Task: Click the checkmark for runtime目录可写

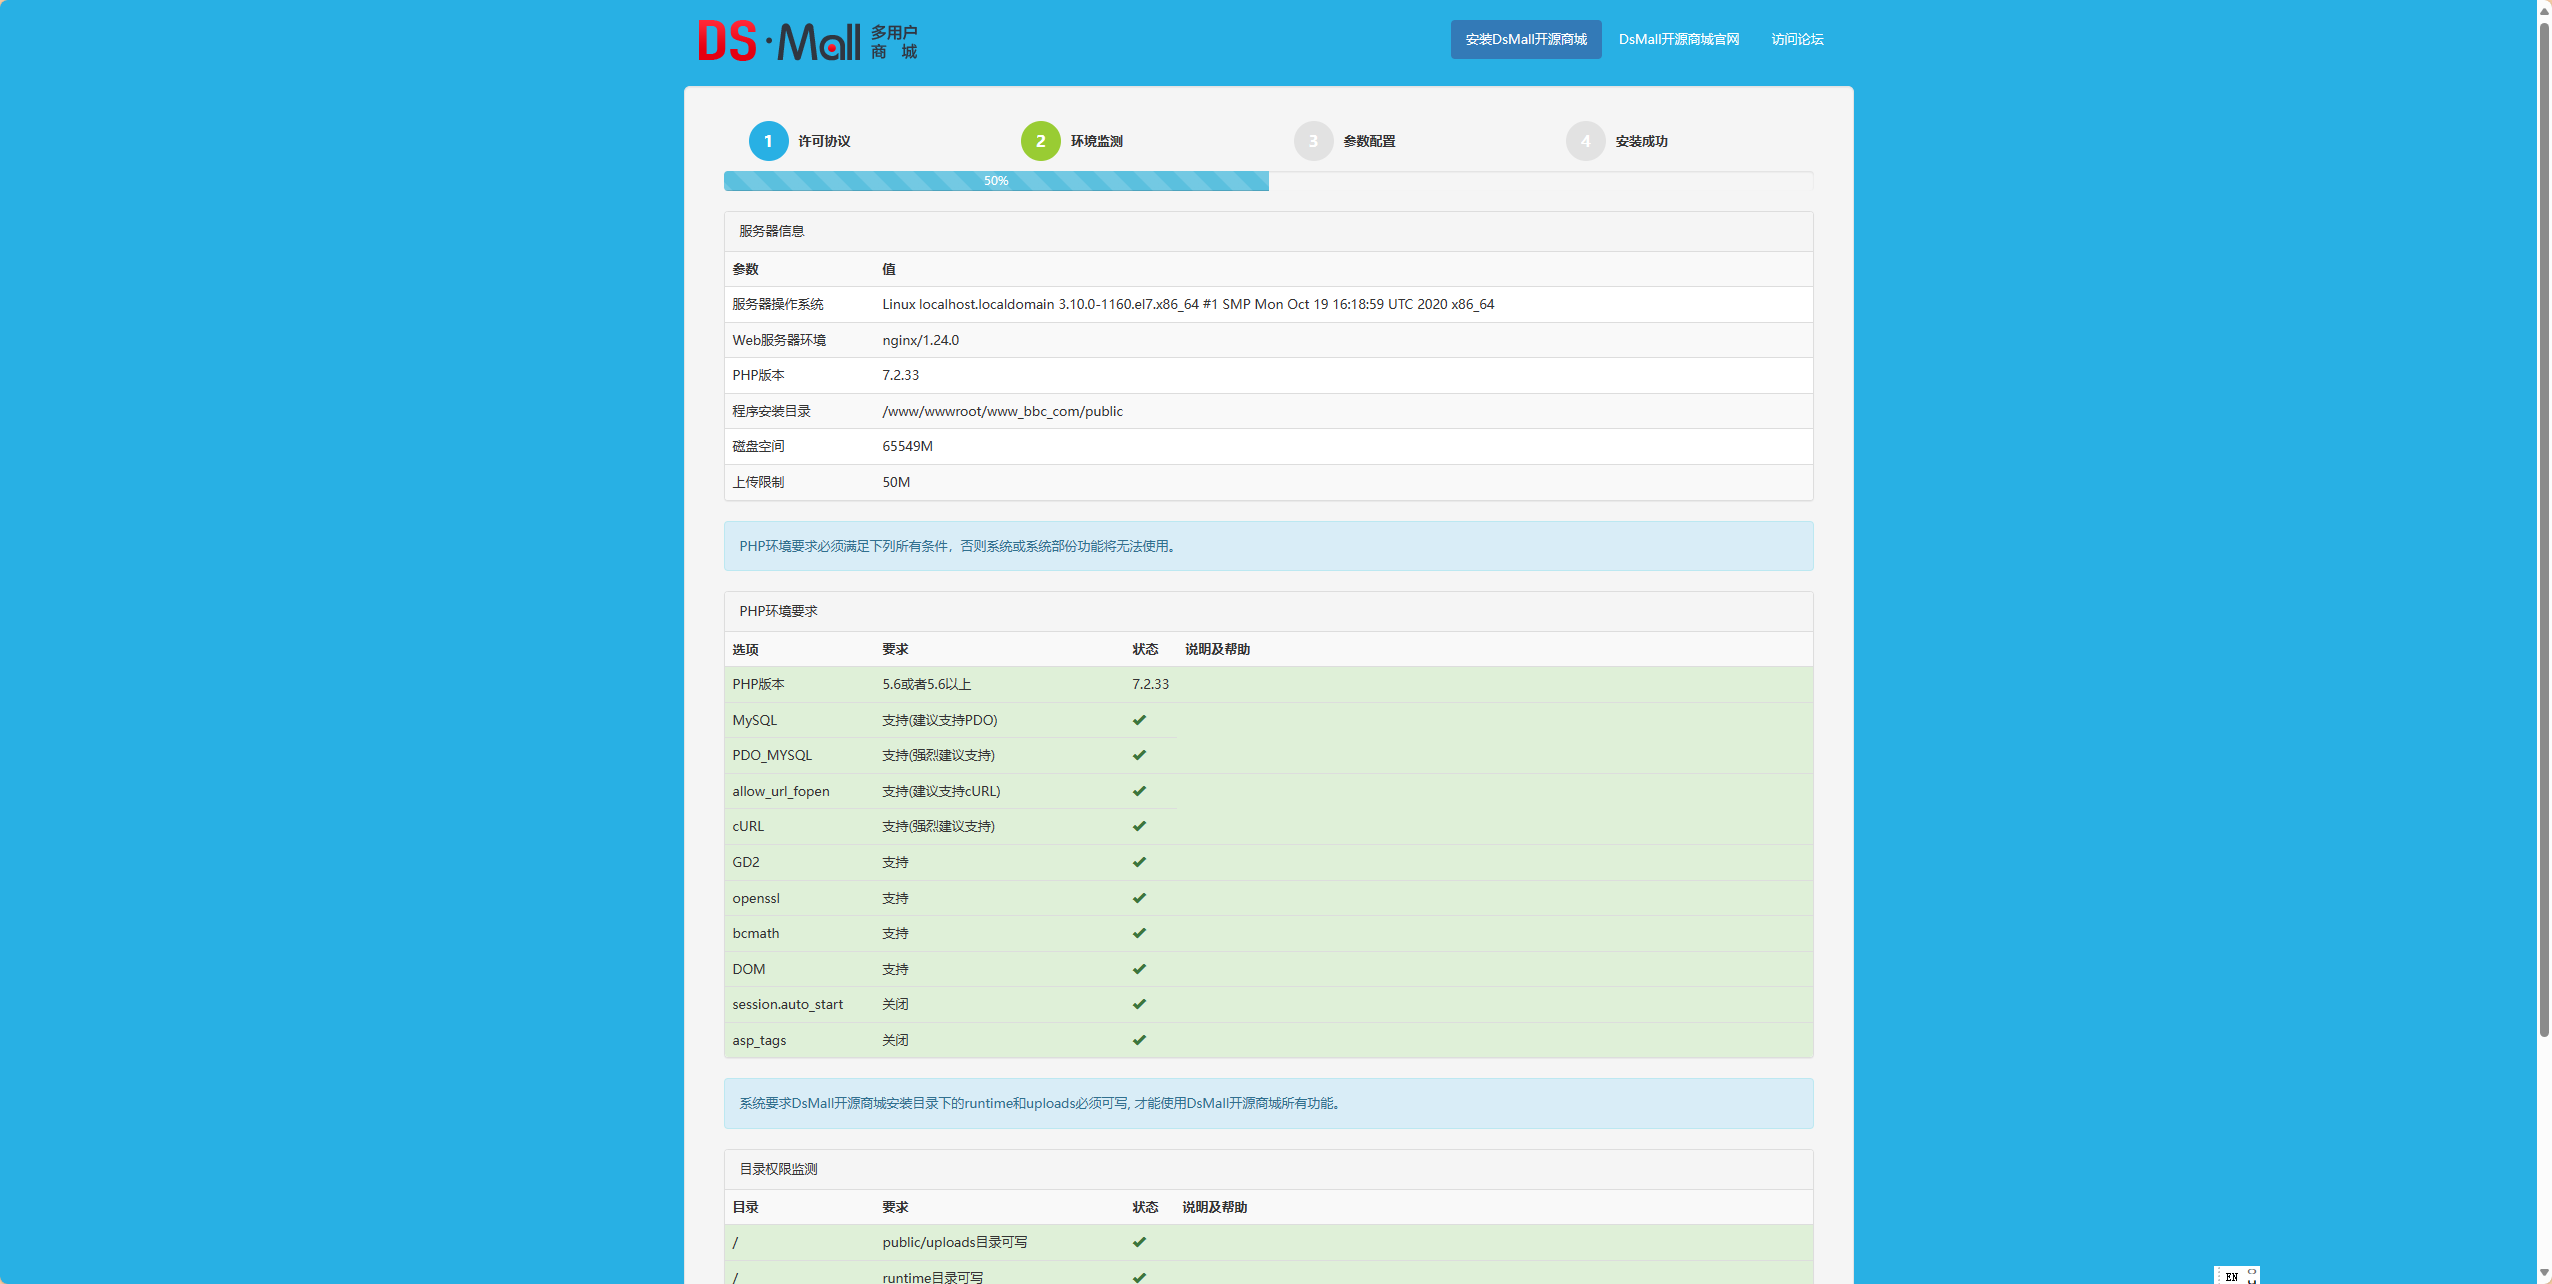Action: 1139,1277
